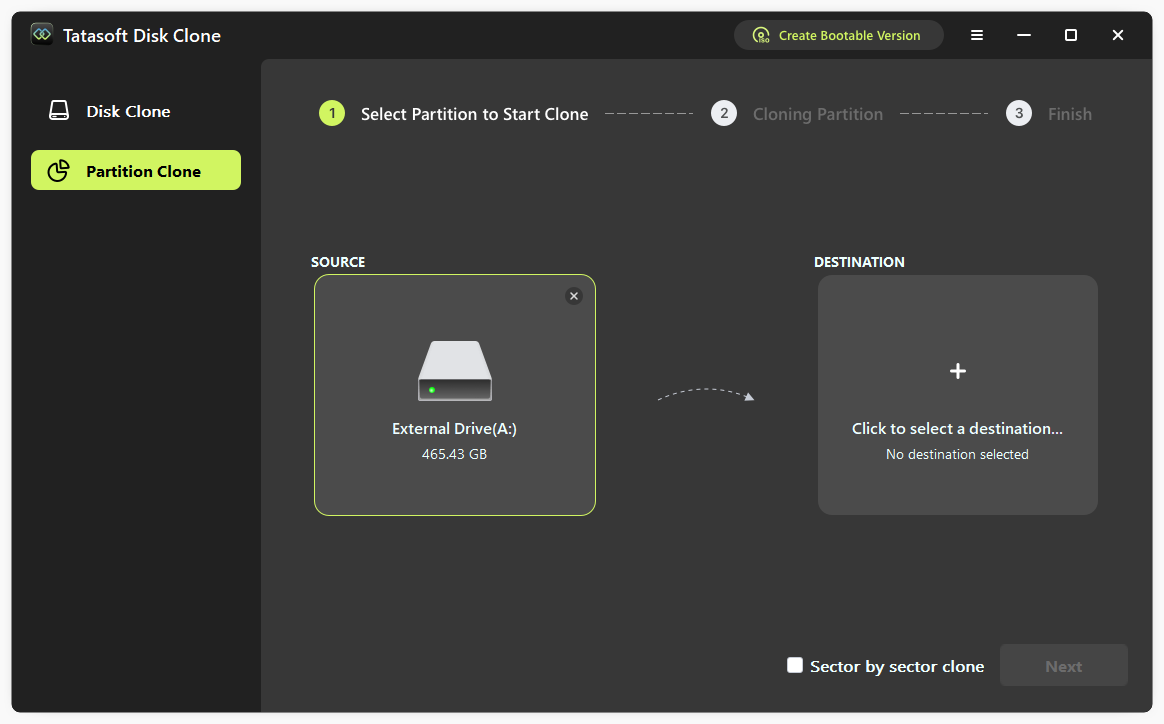This screenshot has height=724, width=1164.
Task: Click the dashed arrow between source and destination
Action: tap(705, 395)
